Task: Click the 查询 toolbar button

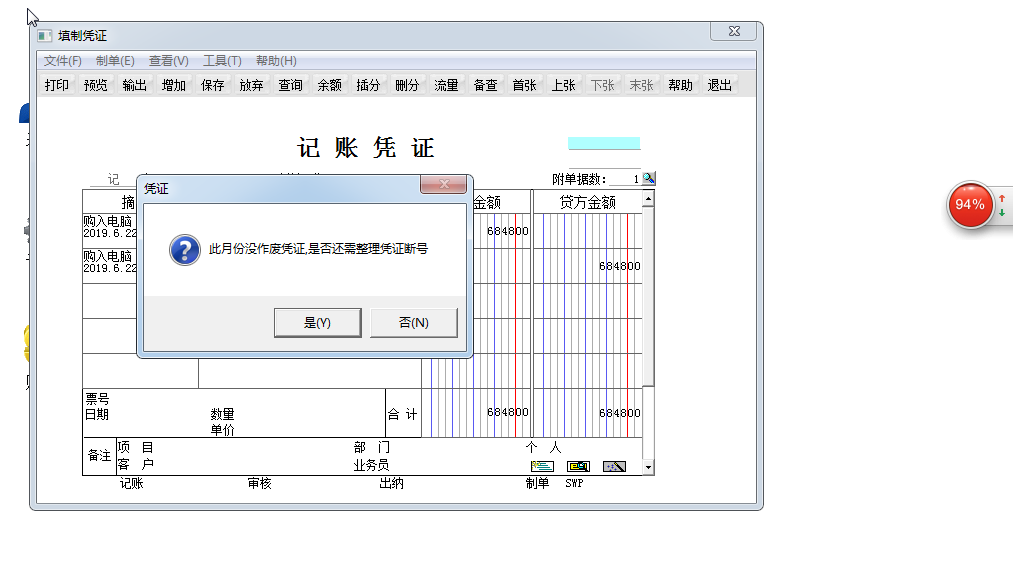Action: click(x=291, y=85)
